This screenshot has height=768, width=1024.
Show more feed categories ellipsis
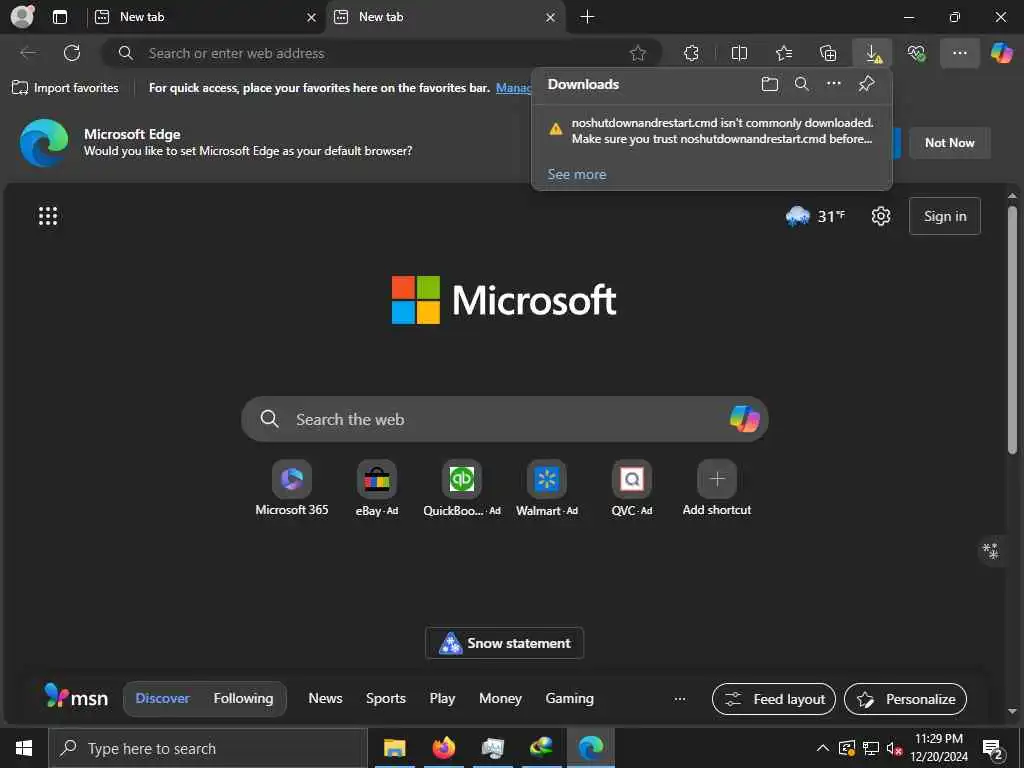pos(680,699)
